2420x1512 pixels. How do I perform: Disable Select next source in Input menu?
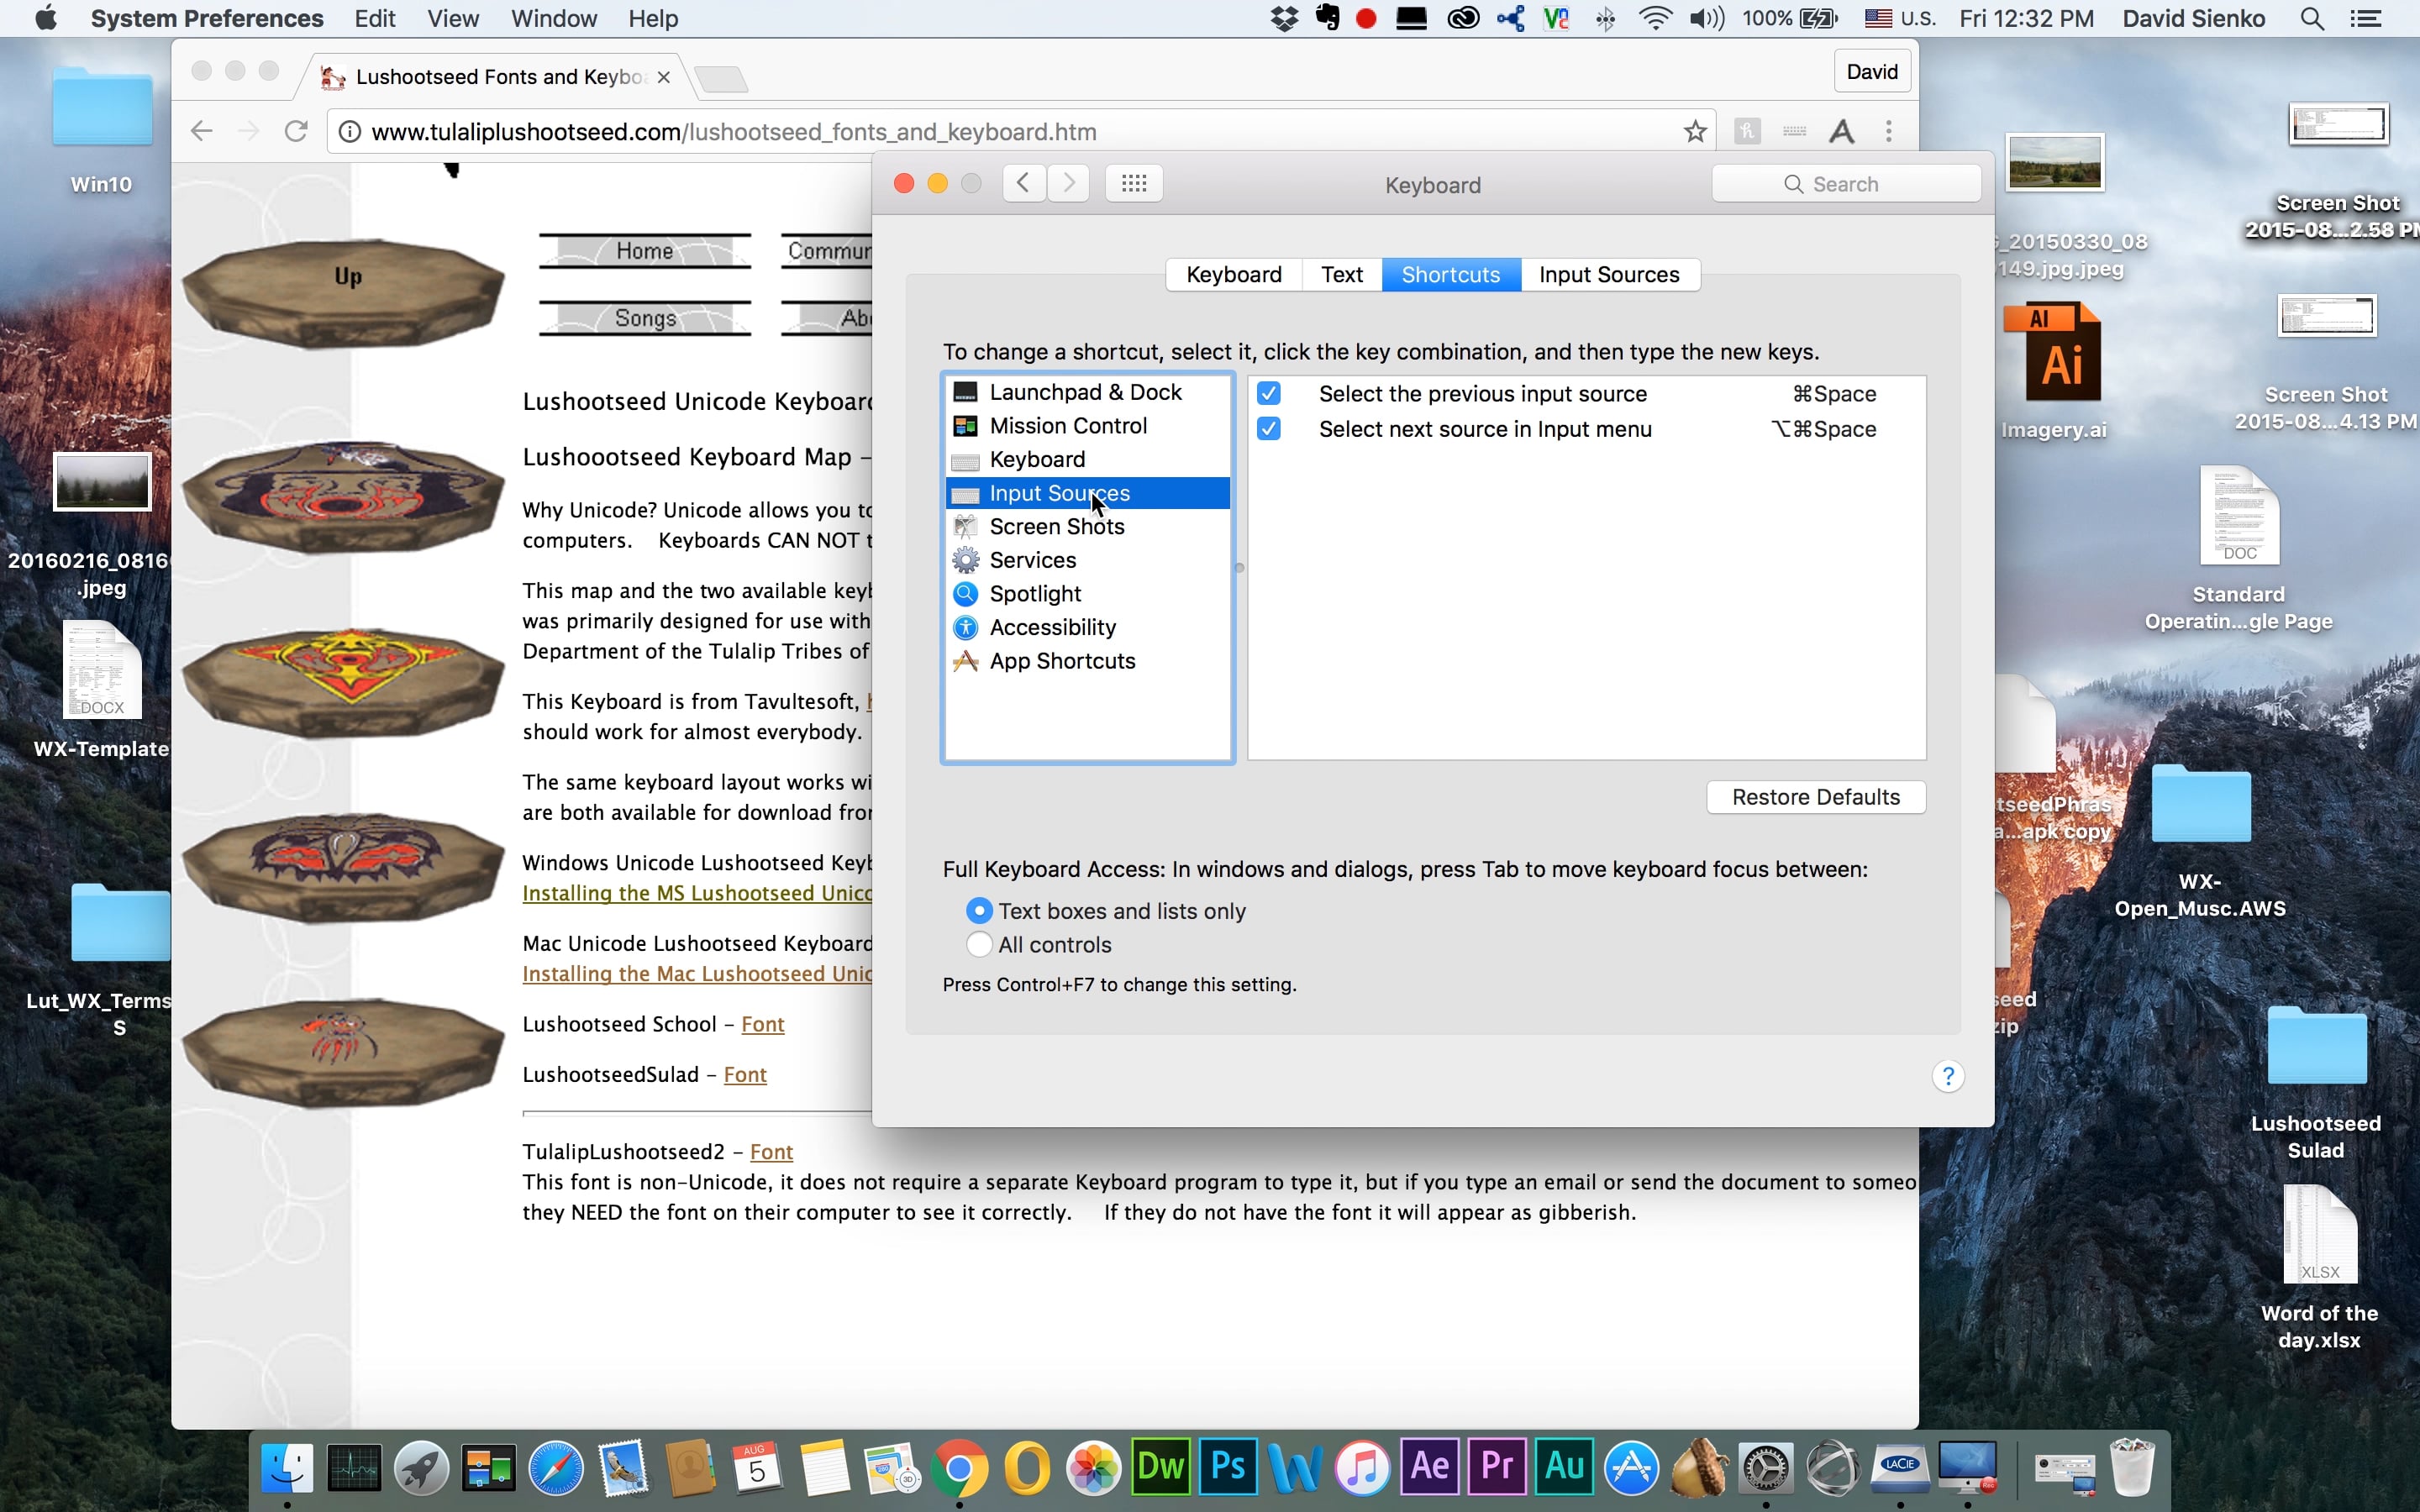pos(1268,428)
